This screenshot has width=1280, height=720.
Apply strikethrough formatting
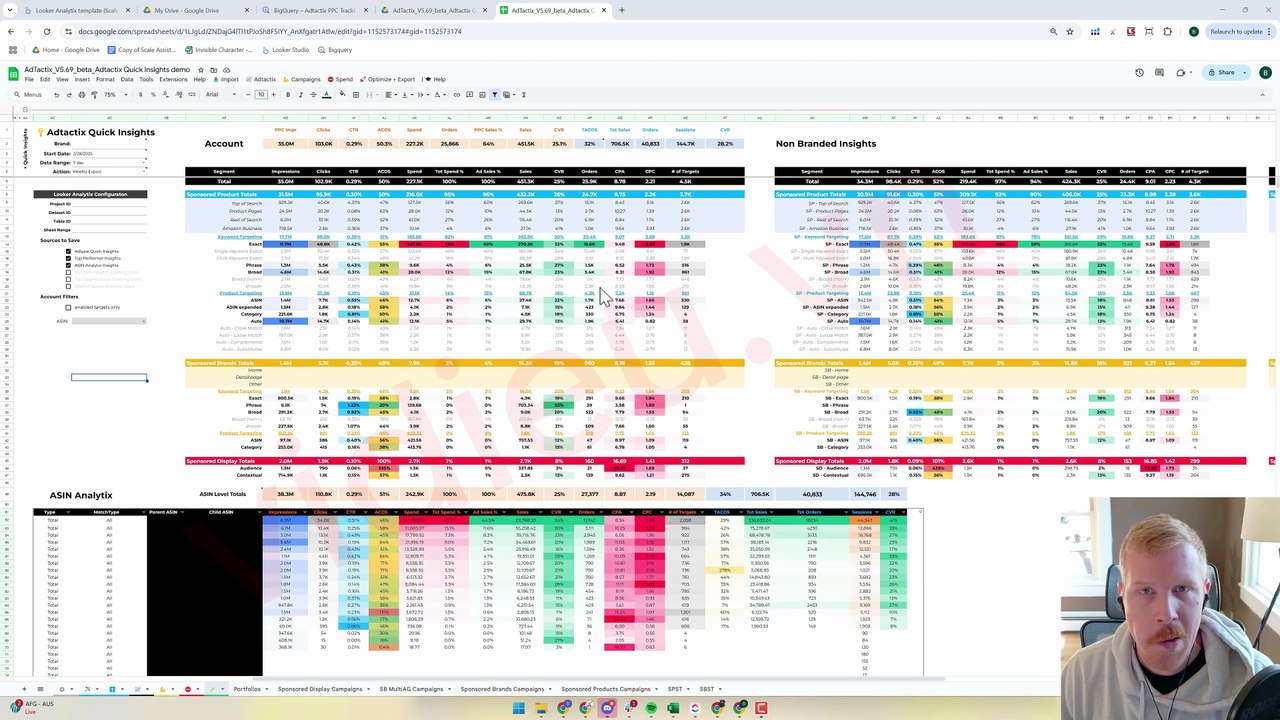(x=313, y=95)
